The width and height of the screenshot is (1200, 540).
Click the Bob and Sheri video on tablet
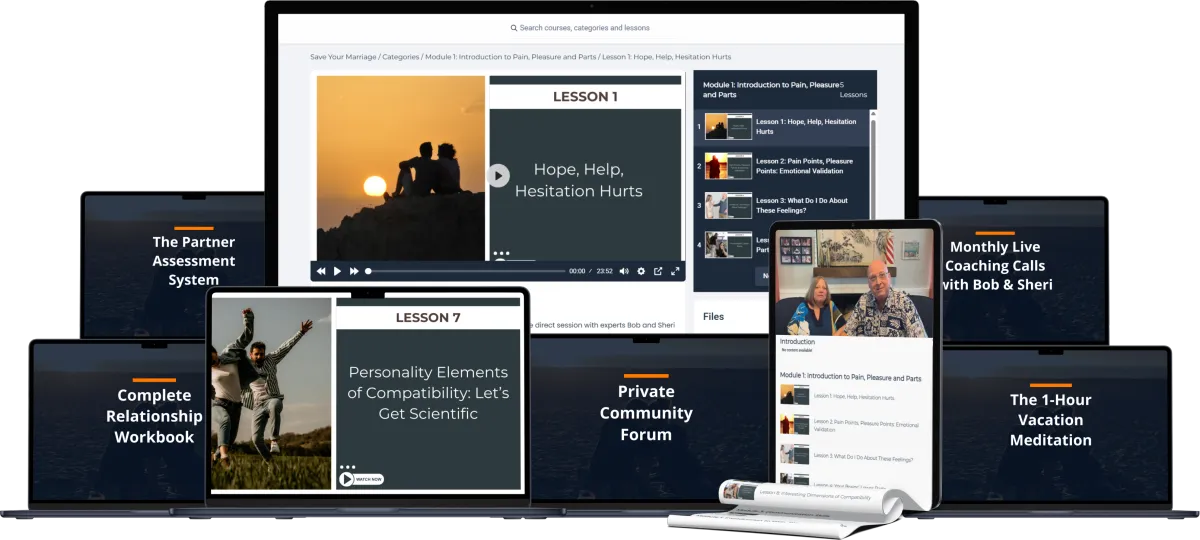coord(855,282)
